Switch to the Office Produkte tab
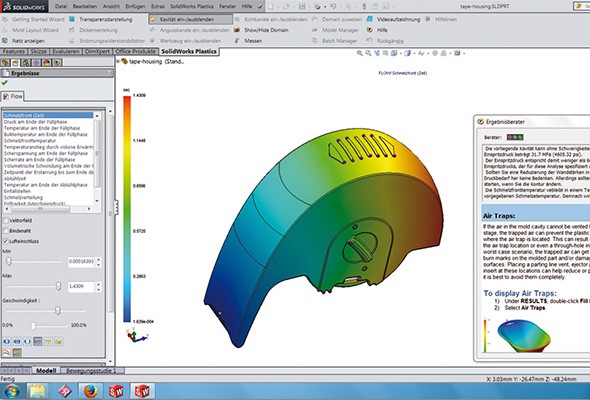The width and height of the screenshot is (590, 400). coord(135,52)
